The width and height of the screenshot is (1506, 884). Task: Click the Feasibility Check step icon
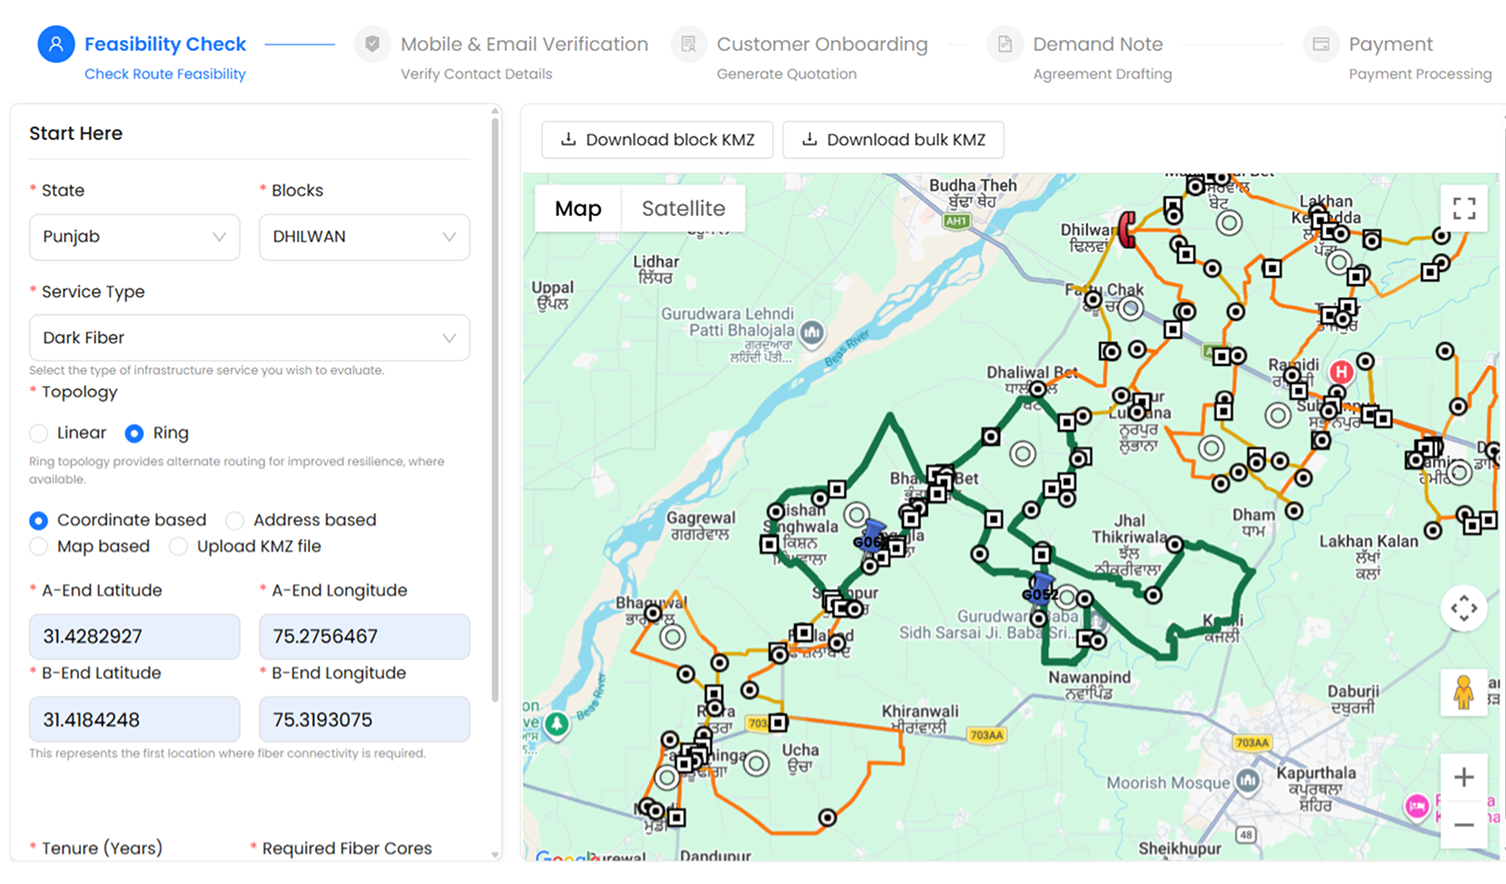click(x=56, y=44)
